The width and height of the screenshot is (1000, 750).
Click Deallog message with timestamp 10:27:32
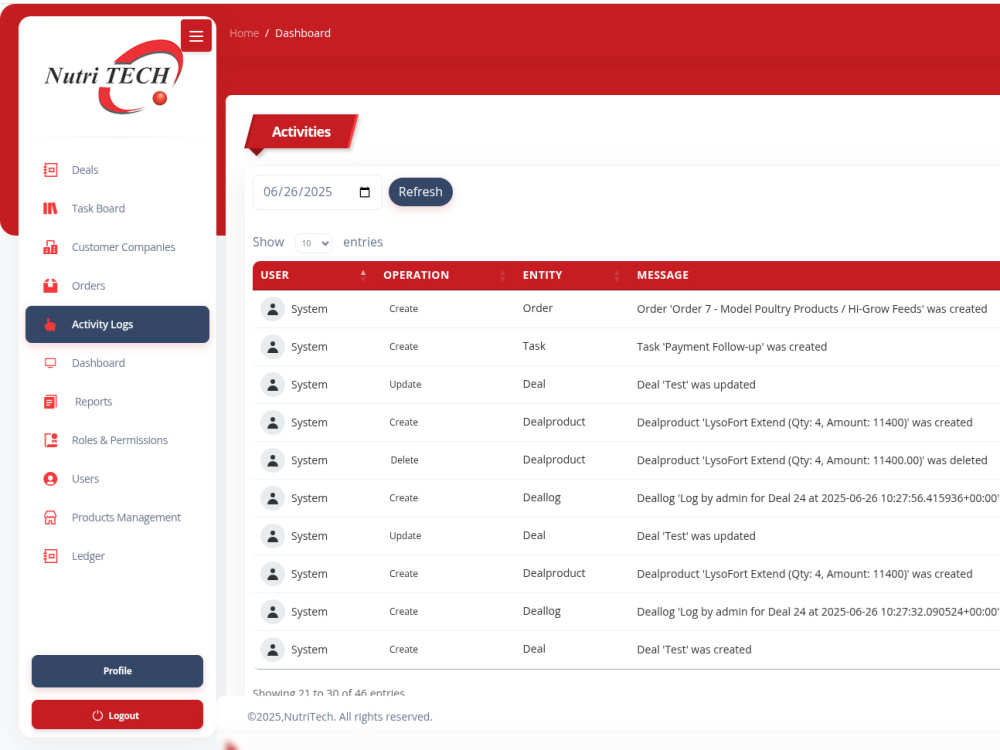click(818, 612)
